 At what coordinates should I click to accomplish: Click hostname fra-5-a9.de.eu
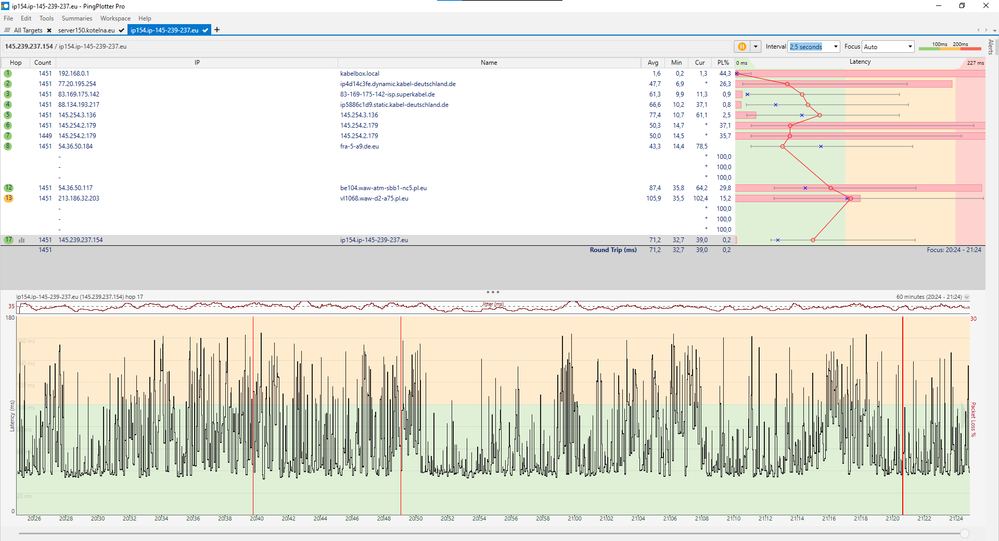point(359,146)
